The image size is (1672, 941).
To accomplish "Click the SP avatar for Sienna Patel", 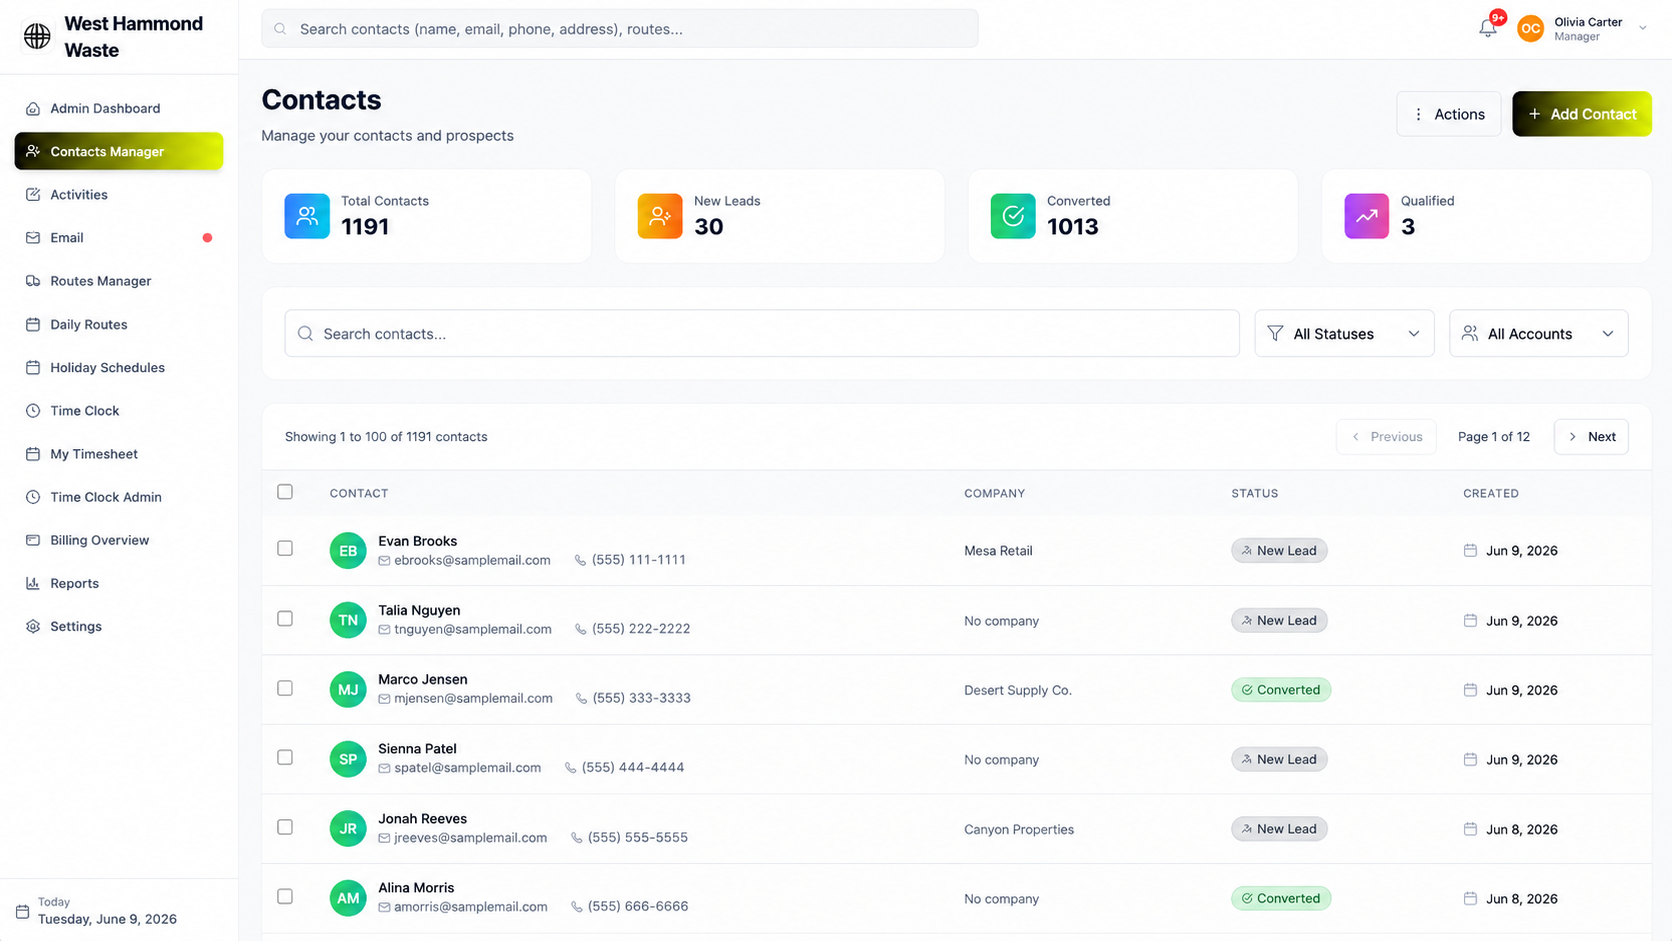I will (348, 759).
